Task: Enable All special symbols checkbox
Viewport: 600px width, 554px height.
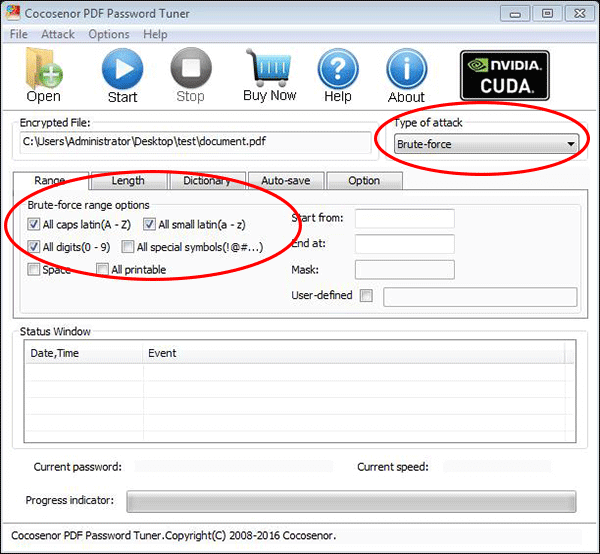Action: [128, 247]
